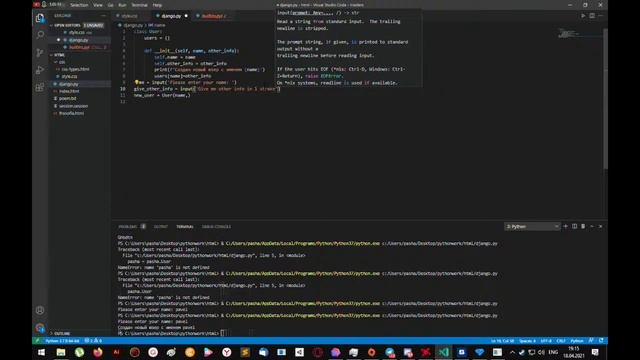
Task: Split the terminal pane
Action: click(x=574, y=226)
